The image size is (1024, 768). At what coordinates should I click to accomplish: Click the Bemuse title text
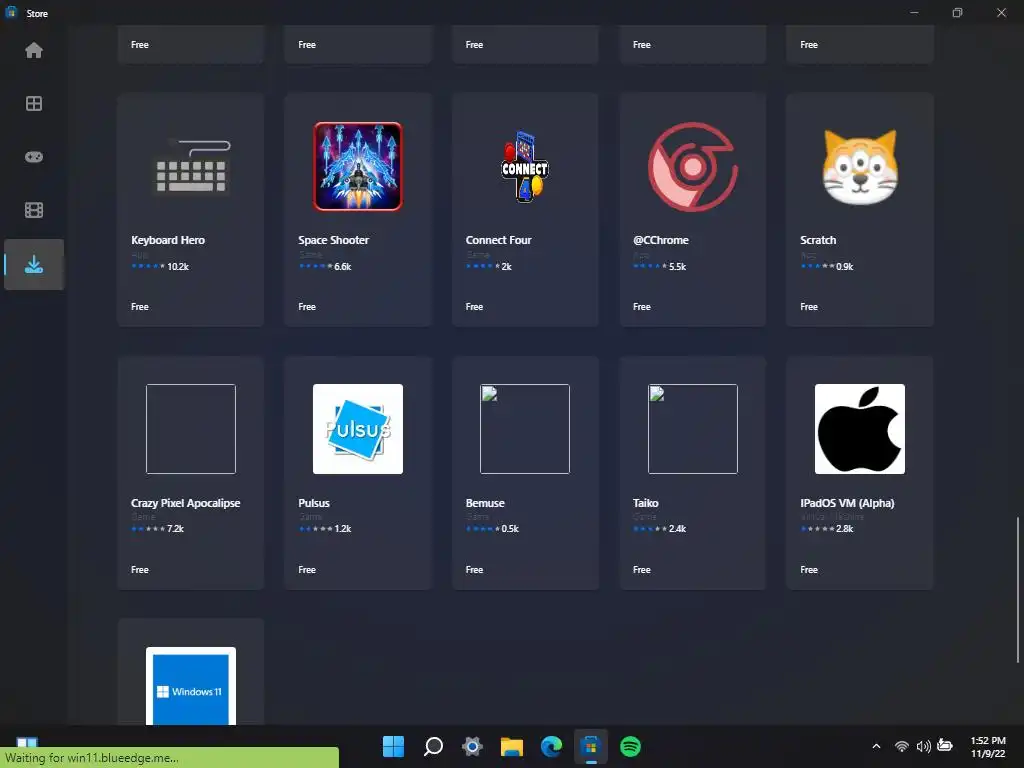pyautogui.click(x=485, y=503)
